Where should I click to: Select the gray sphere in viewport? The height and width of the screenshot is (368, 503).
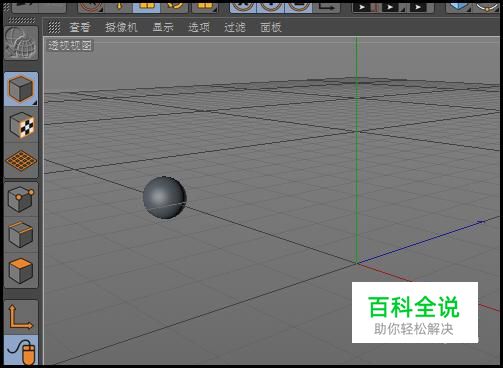click(165, 198)
